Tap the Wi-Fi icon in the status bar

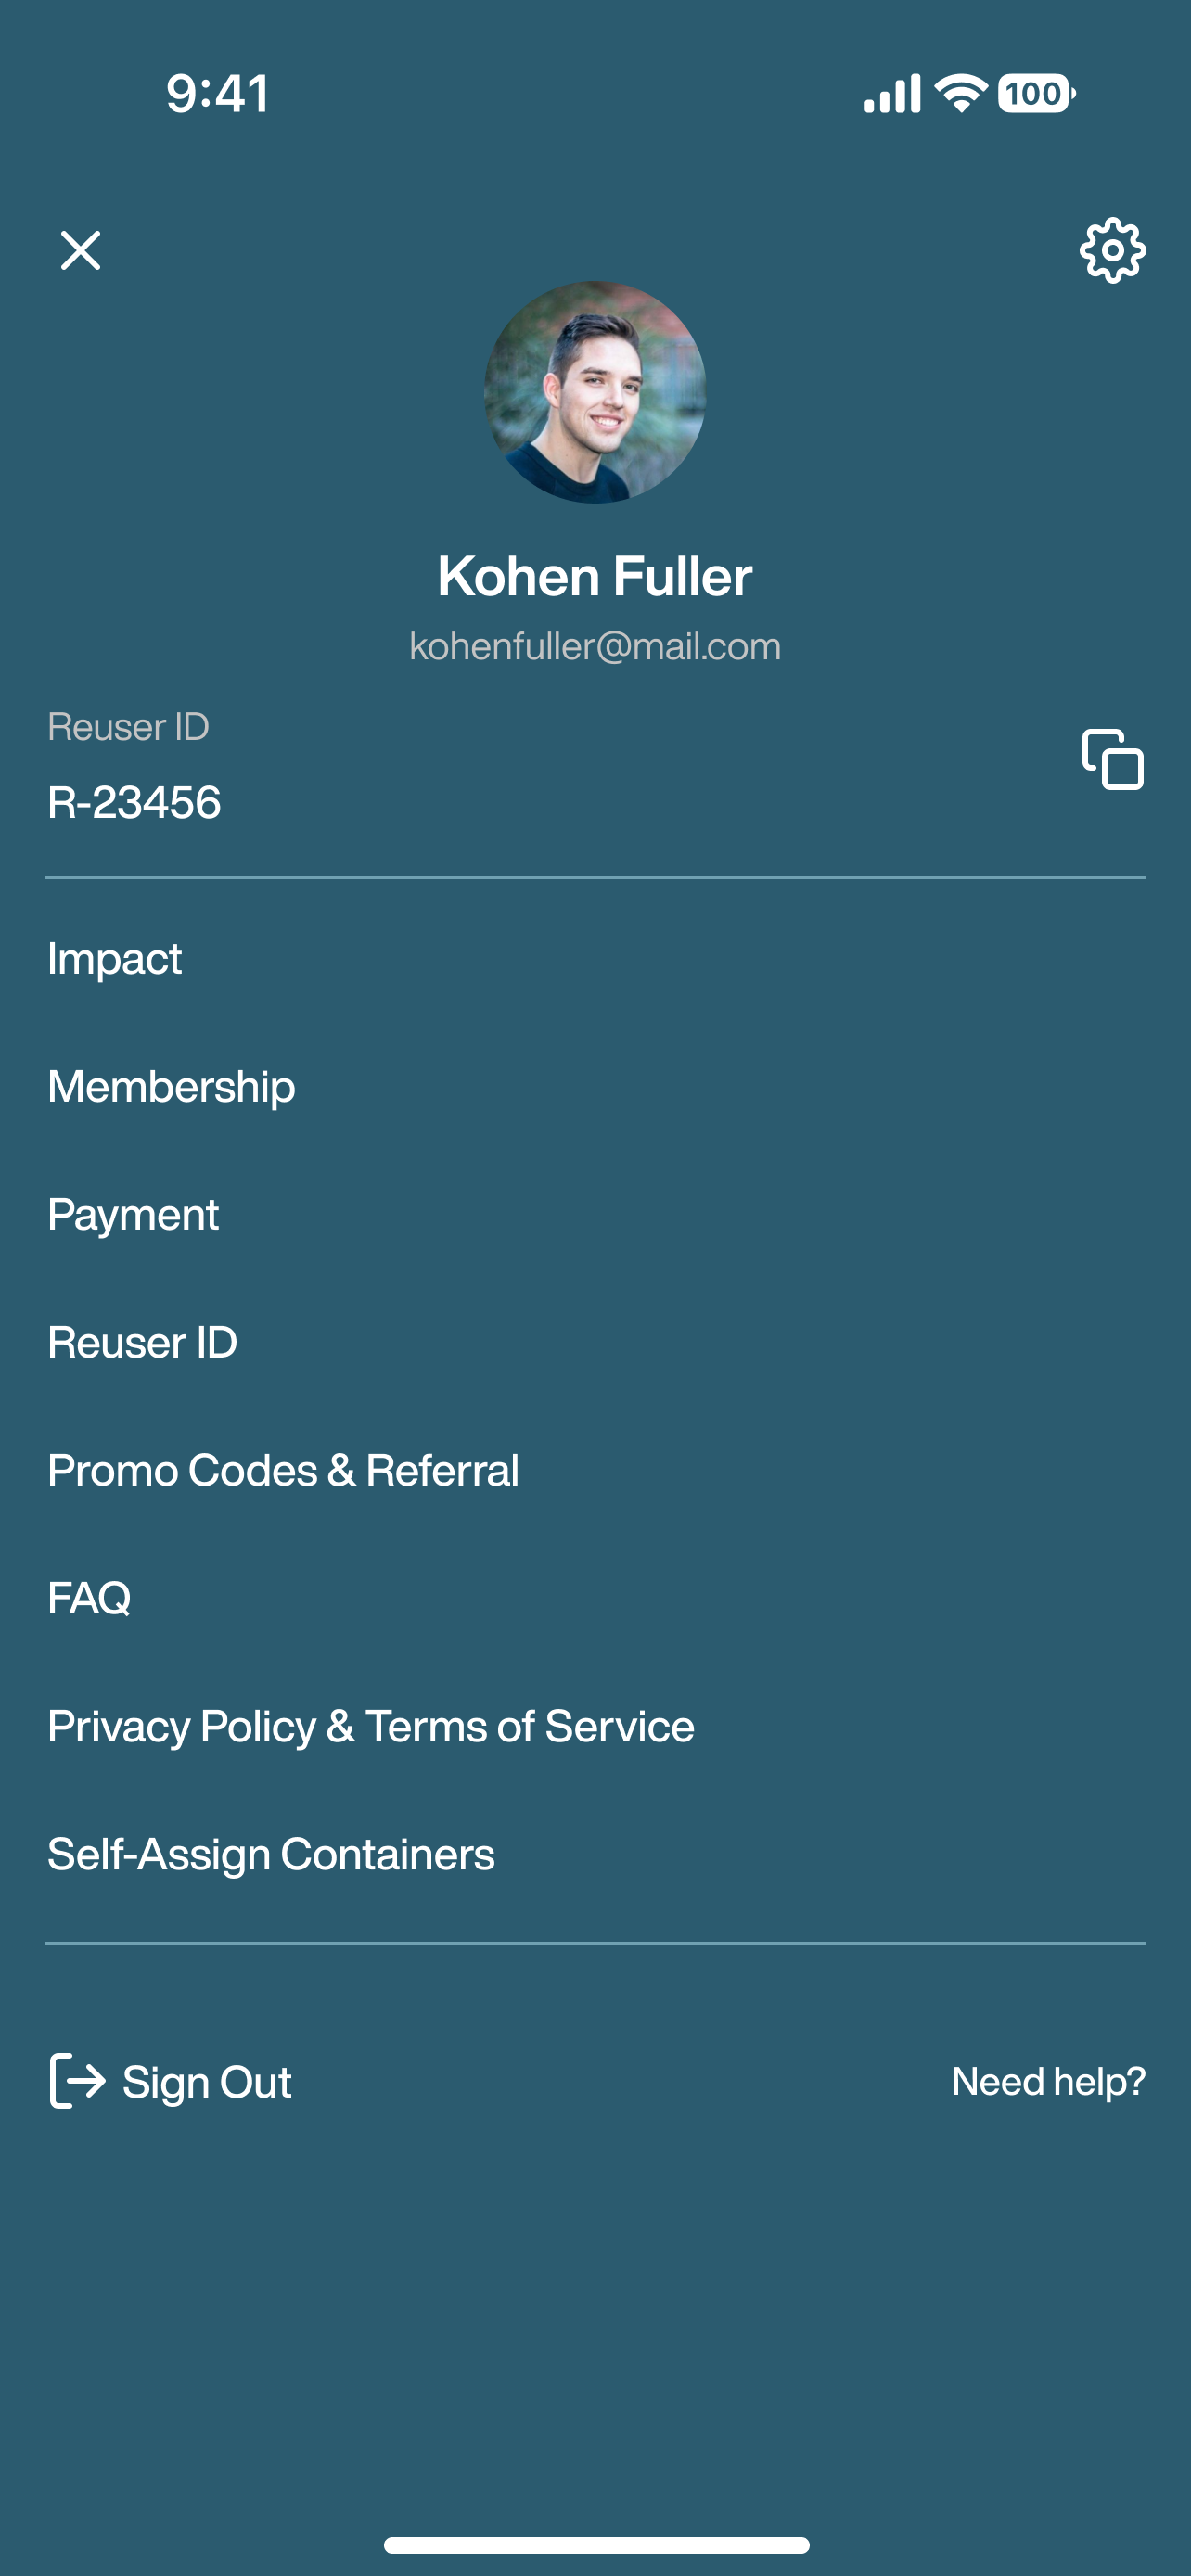click(x=960, y=94)
